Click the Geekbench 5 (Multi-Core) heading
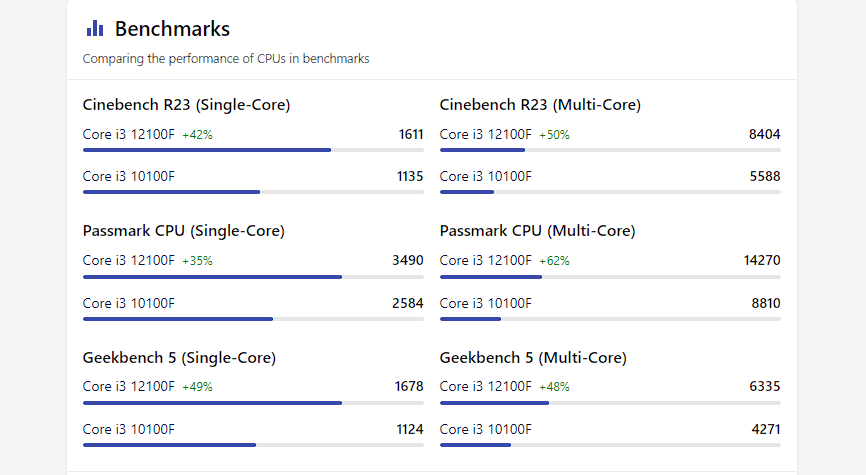This screenshot has width=866, height=475. pos(533,358)
